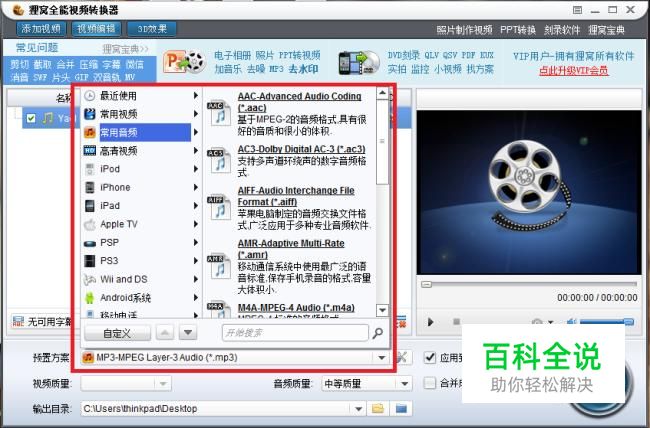The image size is (650, 428).
Task: Open the 预置方案 MP3 format dropdown
Action: (x=381, y=357)
